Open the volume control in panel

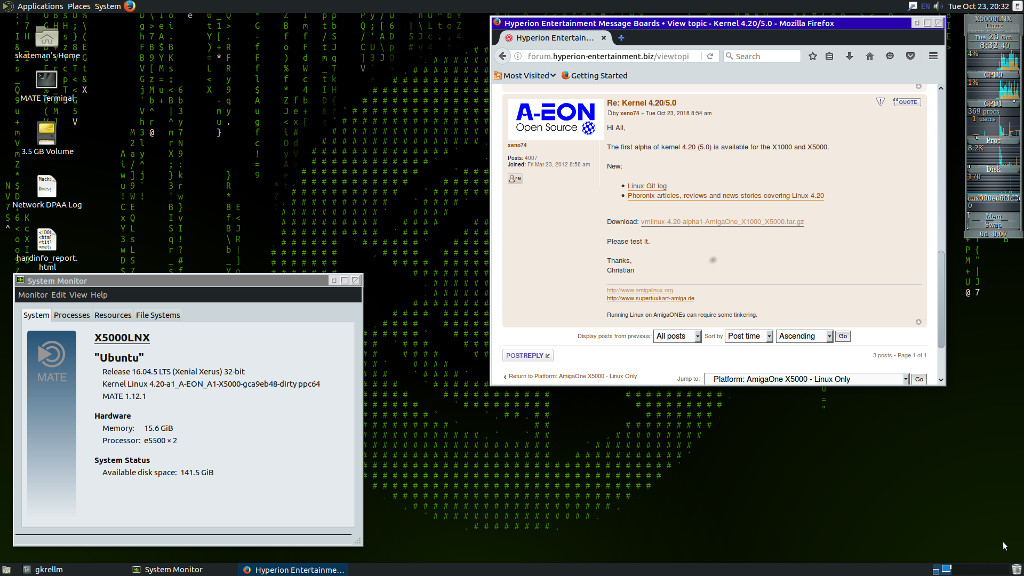938,6
